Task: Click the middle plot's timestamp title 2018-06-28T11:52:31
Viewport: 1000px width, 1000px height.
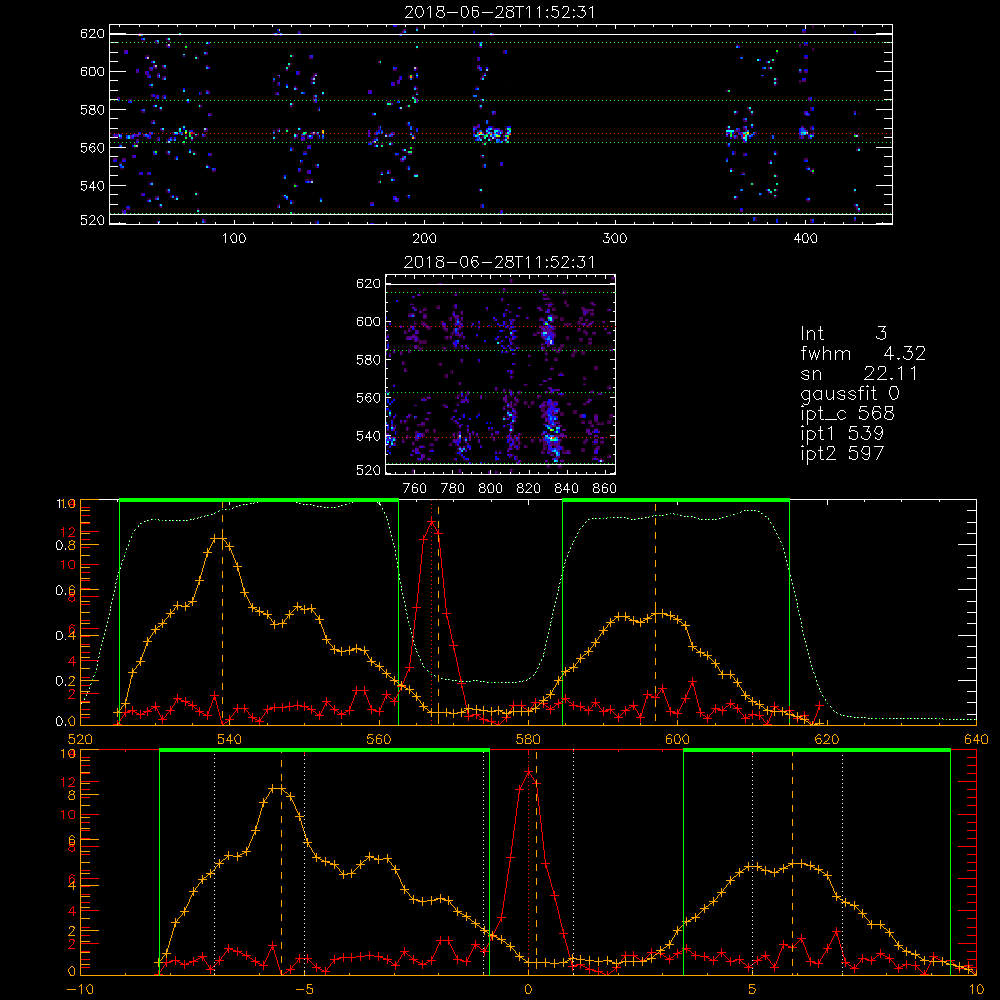Action: (x=500, y=262)
